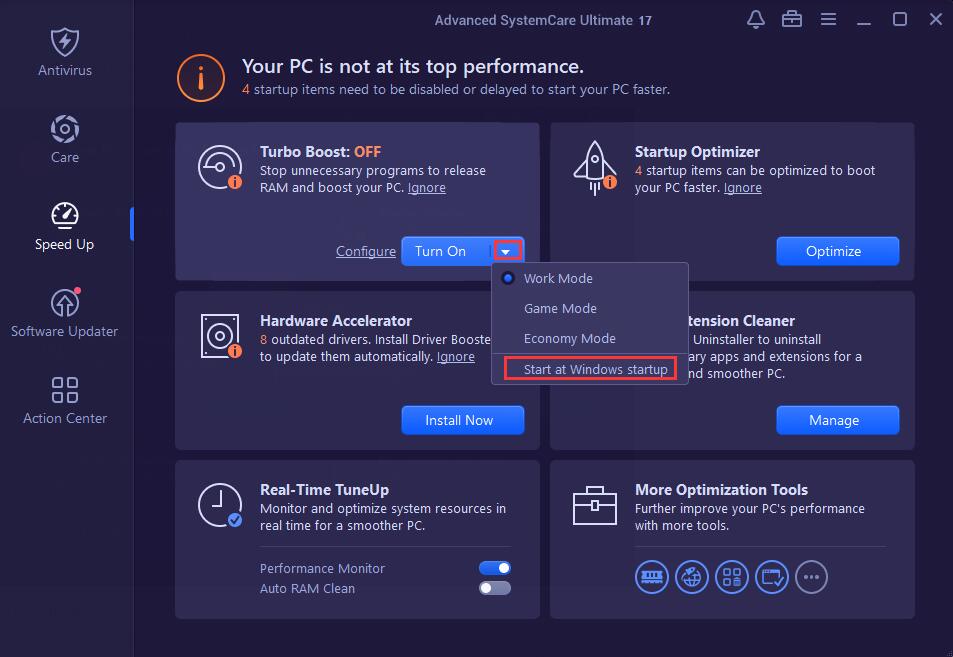Click the 'Your PC is not at its top performance' headline
Screen dimensions: 953x657
point(413,66)
